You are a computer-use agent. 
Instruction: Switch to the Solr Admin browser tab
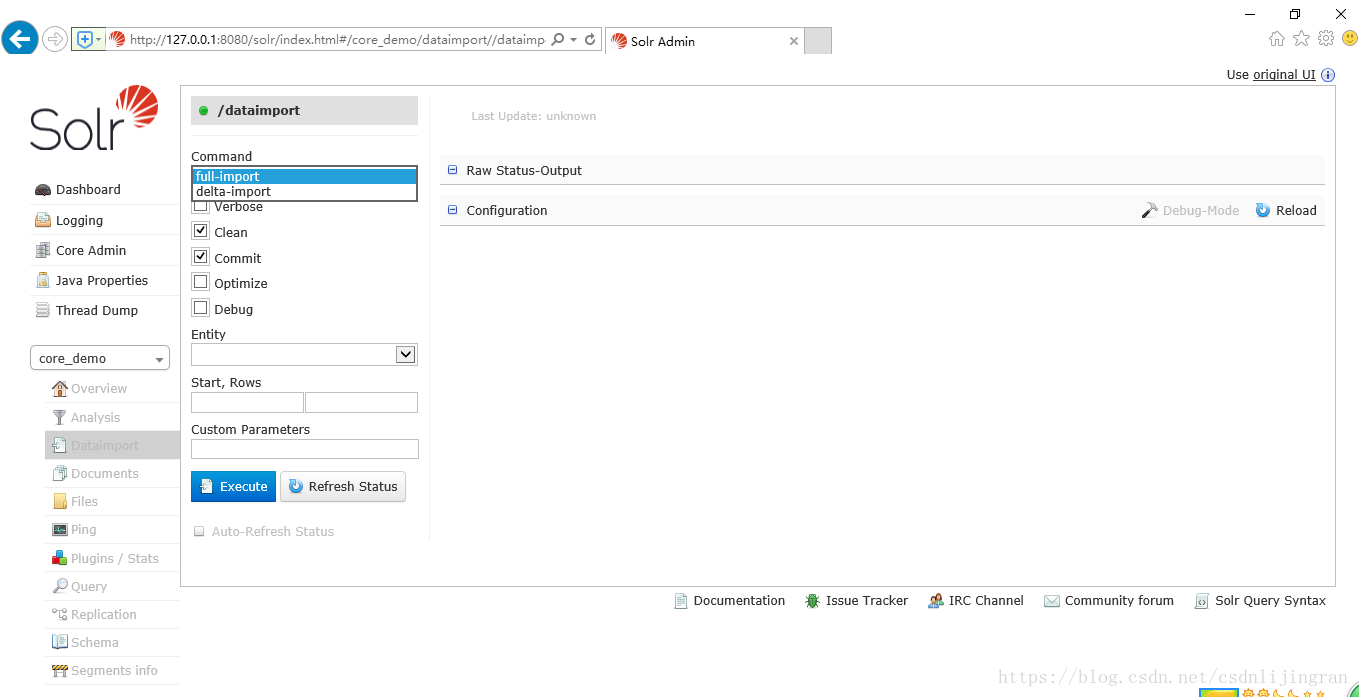point(704,41)
